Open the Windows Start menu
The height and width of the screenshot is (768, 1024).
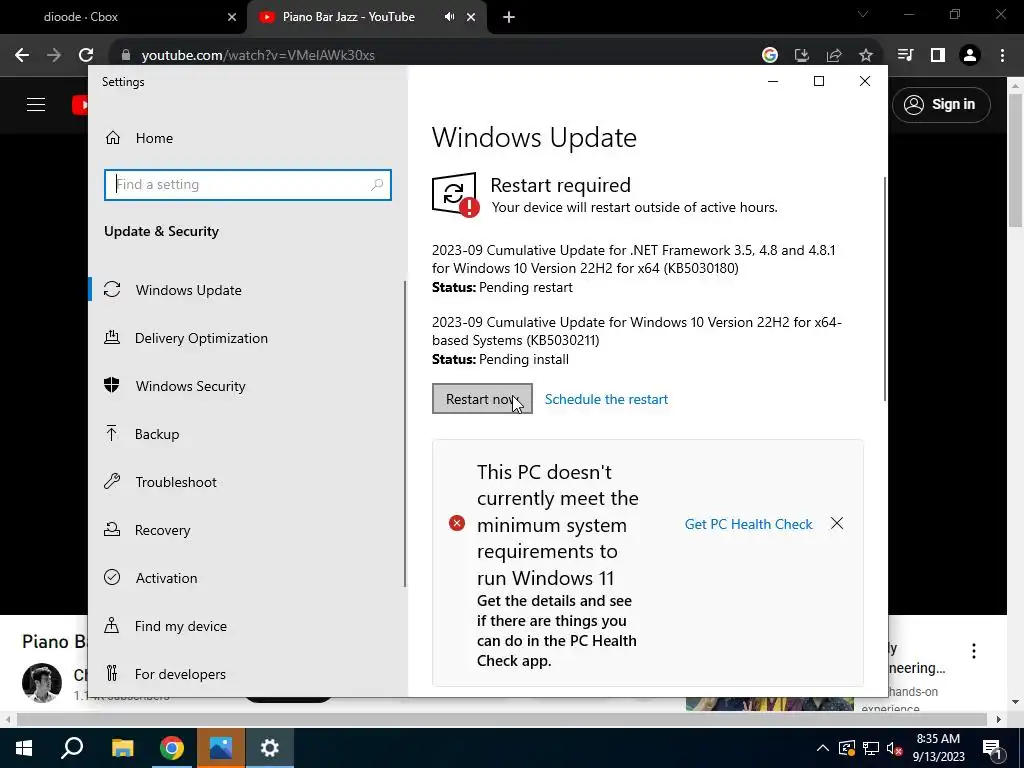(24, 748)
